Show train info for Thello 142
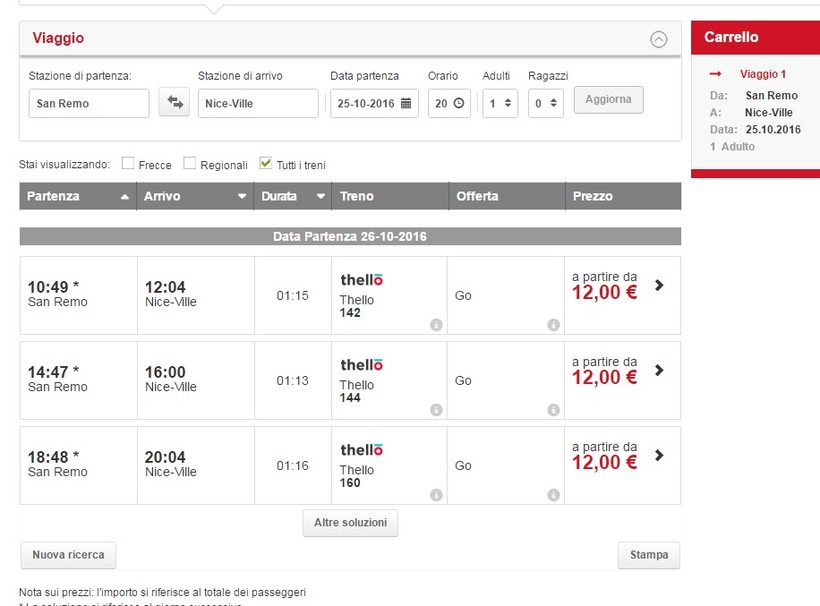The width and height of the screenshot is (820, 606). 436,325
